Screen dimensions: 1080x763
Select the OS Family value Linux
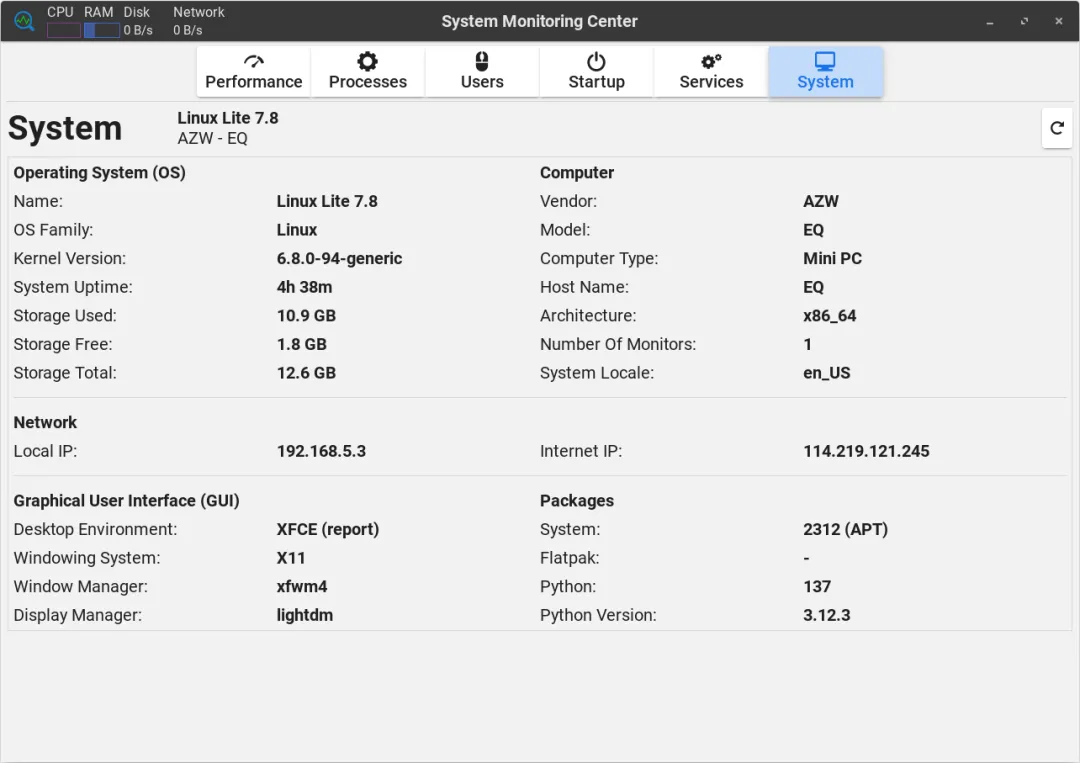click(297, 230)
